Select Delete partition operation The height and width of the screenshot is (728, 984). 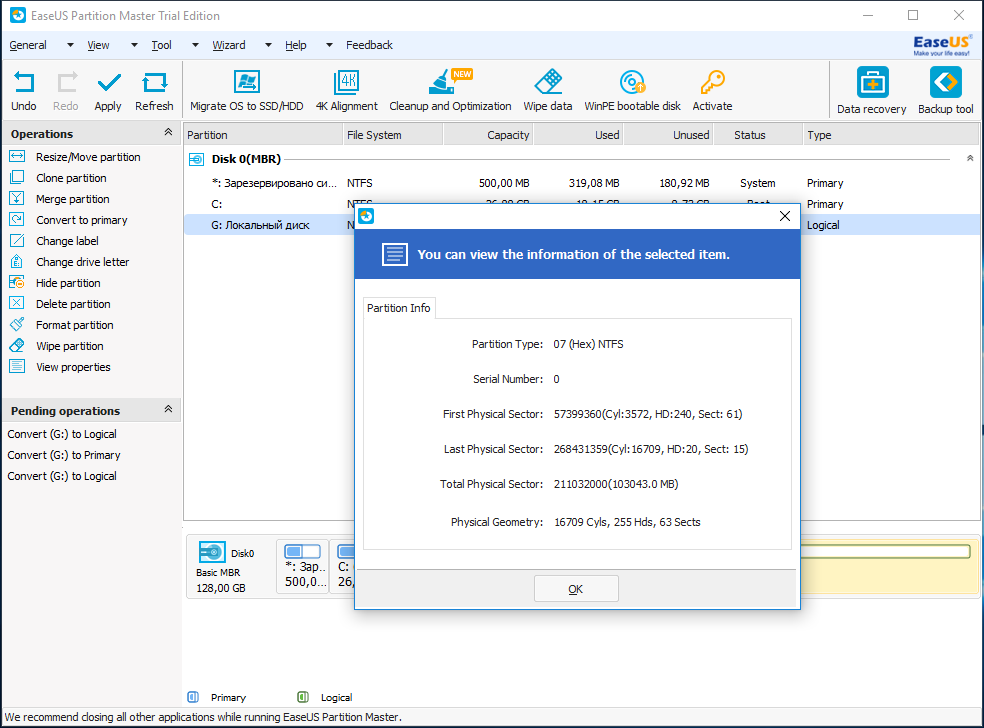(x=73, y=304)
